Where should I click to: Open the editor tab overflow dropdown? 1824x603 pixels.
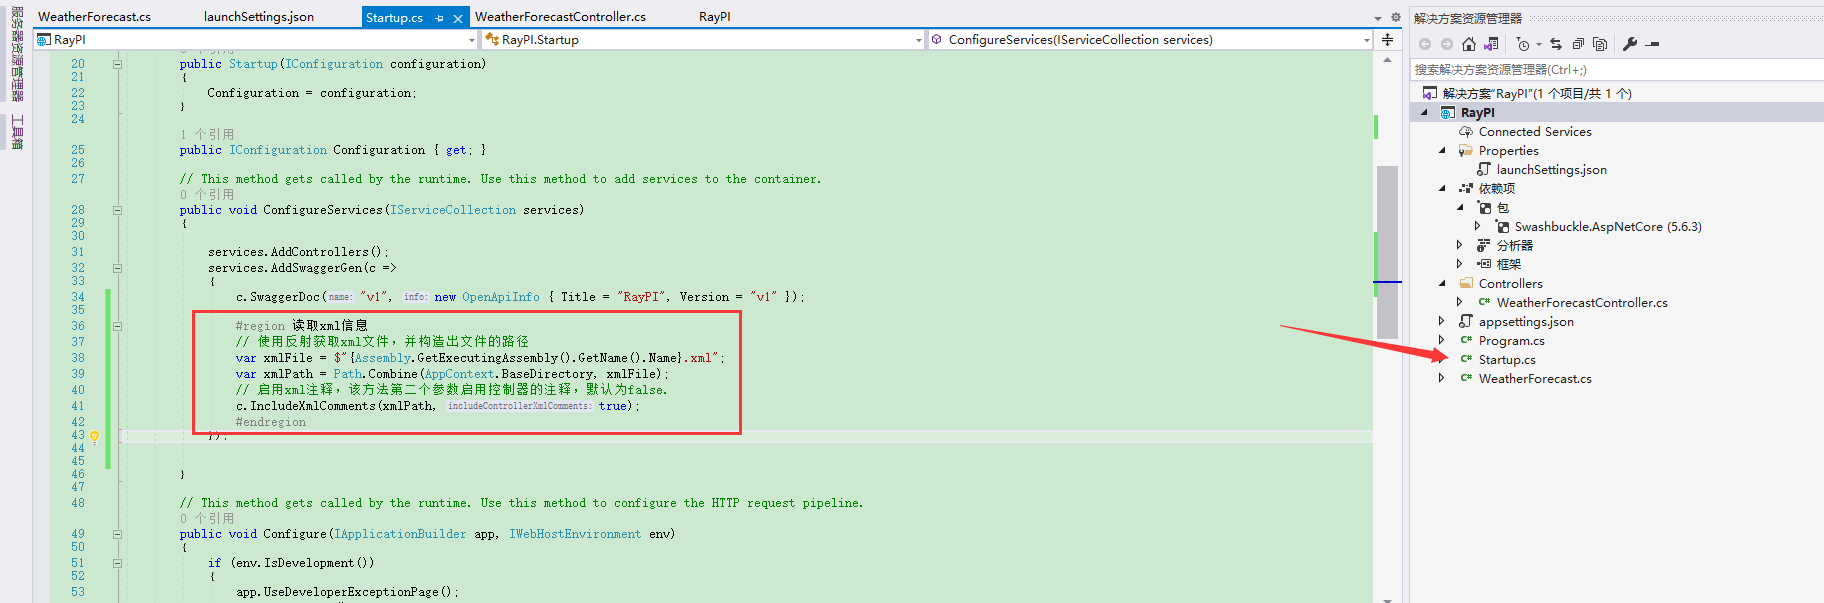1378,18
